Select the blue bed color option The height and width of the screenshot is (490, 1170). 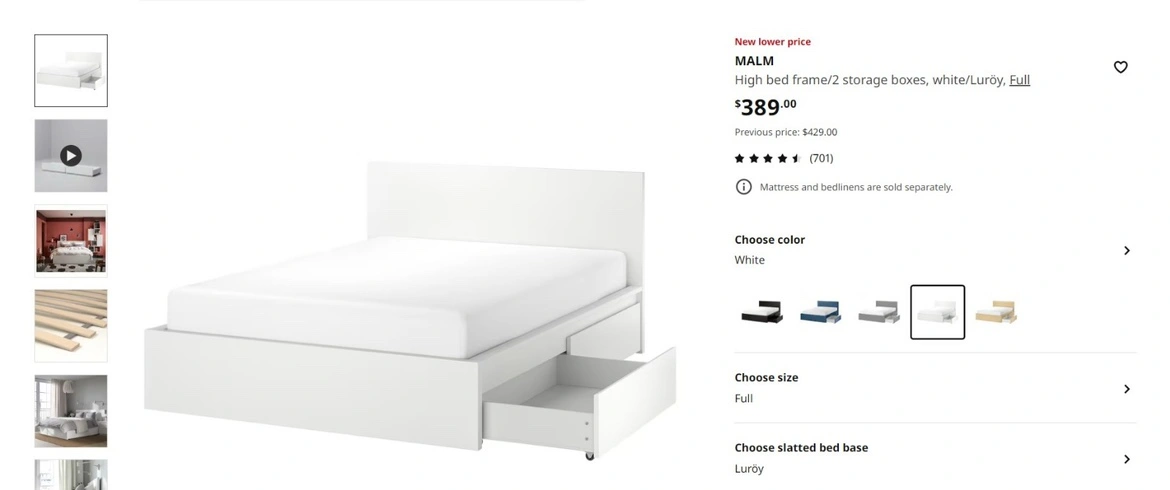[820, 312]
